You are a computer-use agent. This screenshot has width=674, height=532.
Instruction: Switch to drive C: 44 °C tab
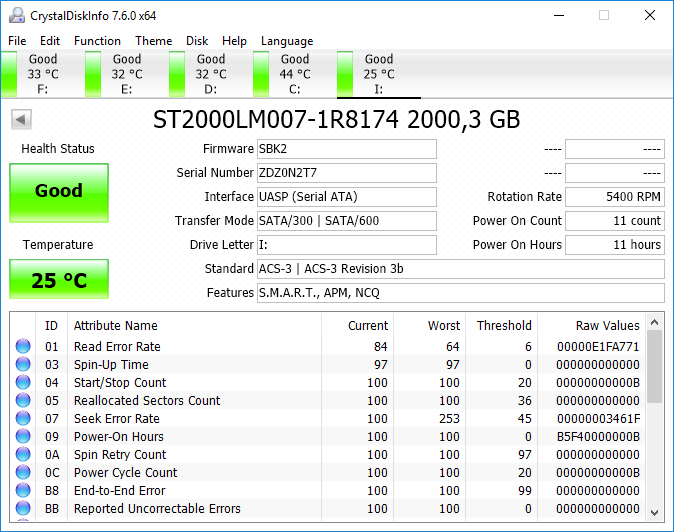294,74
